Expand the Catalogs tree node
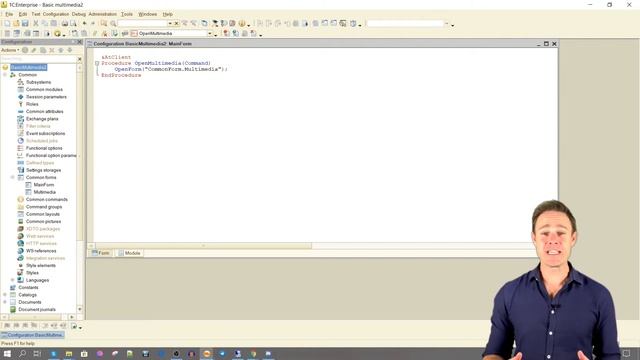Viewport: 640px width, 360px height. [5, 295]
